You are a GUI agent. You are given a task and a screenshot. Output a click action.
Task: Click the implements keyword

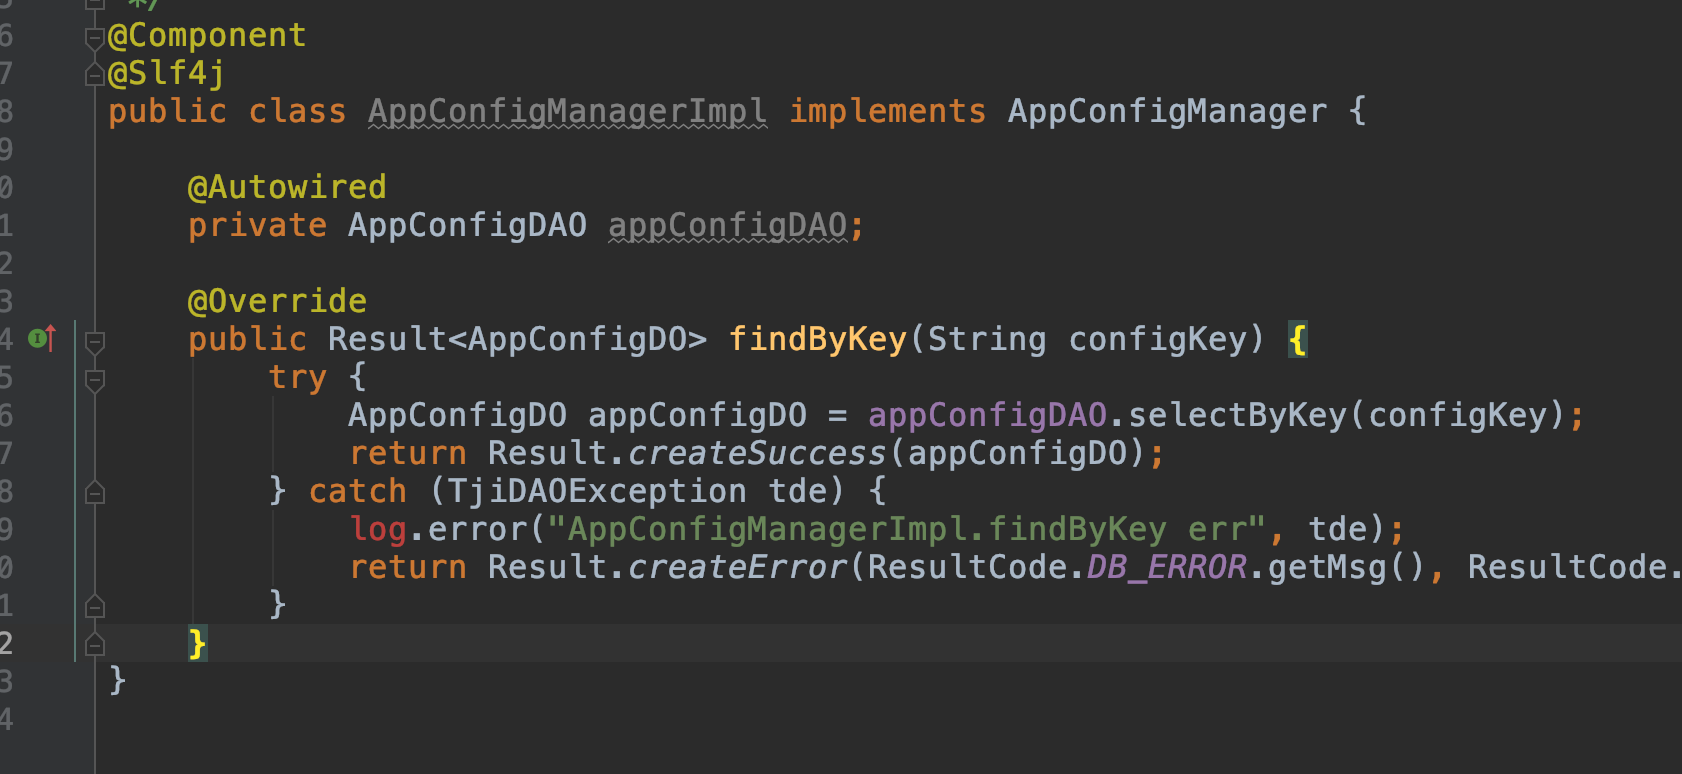(x=888, y=111)
